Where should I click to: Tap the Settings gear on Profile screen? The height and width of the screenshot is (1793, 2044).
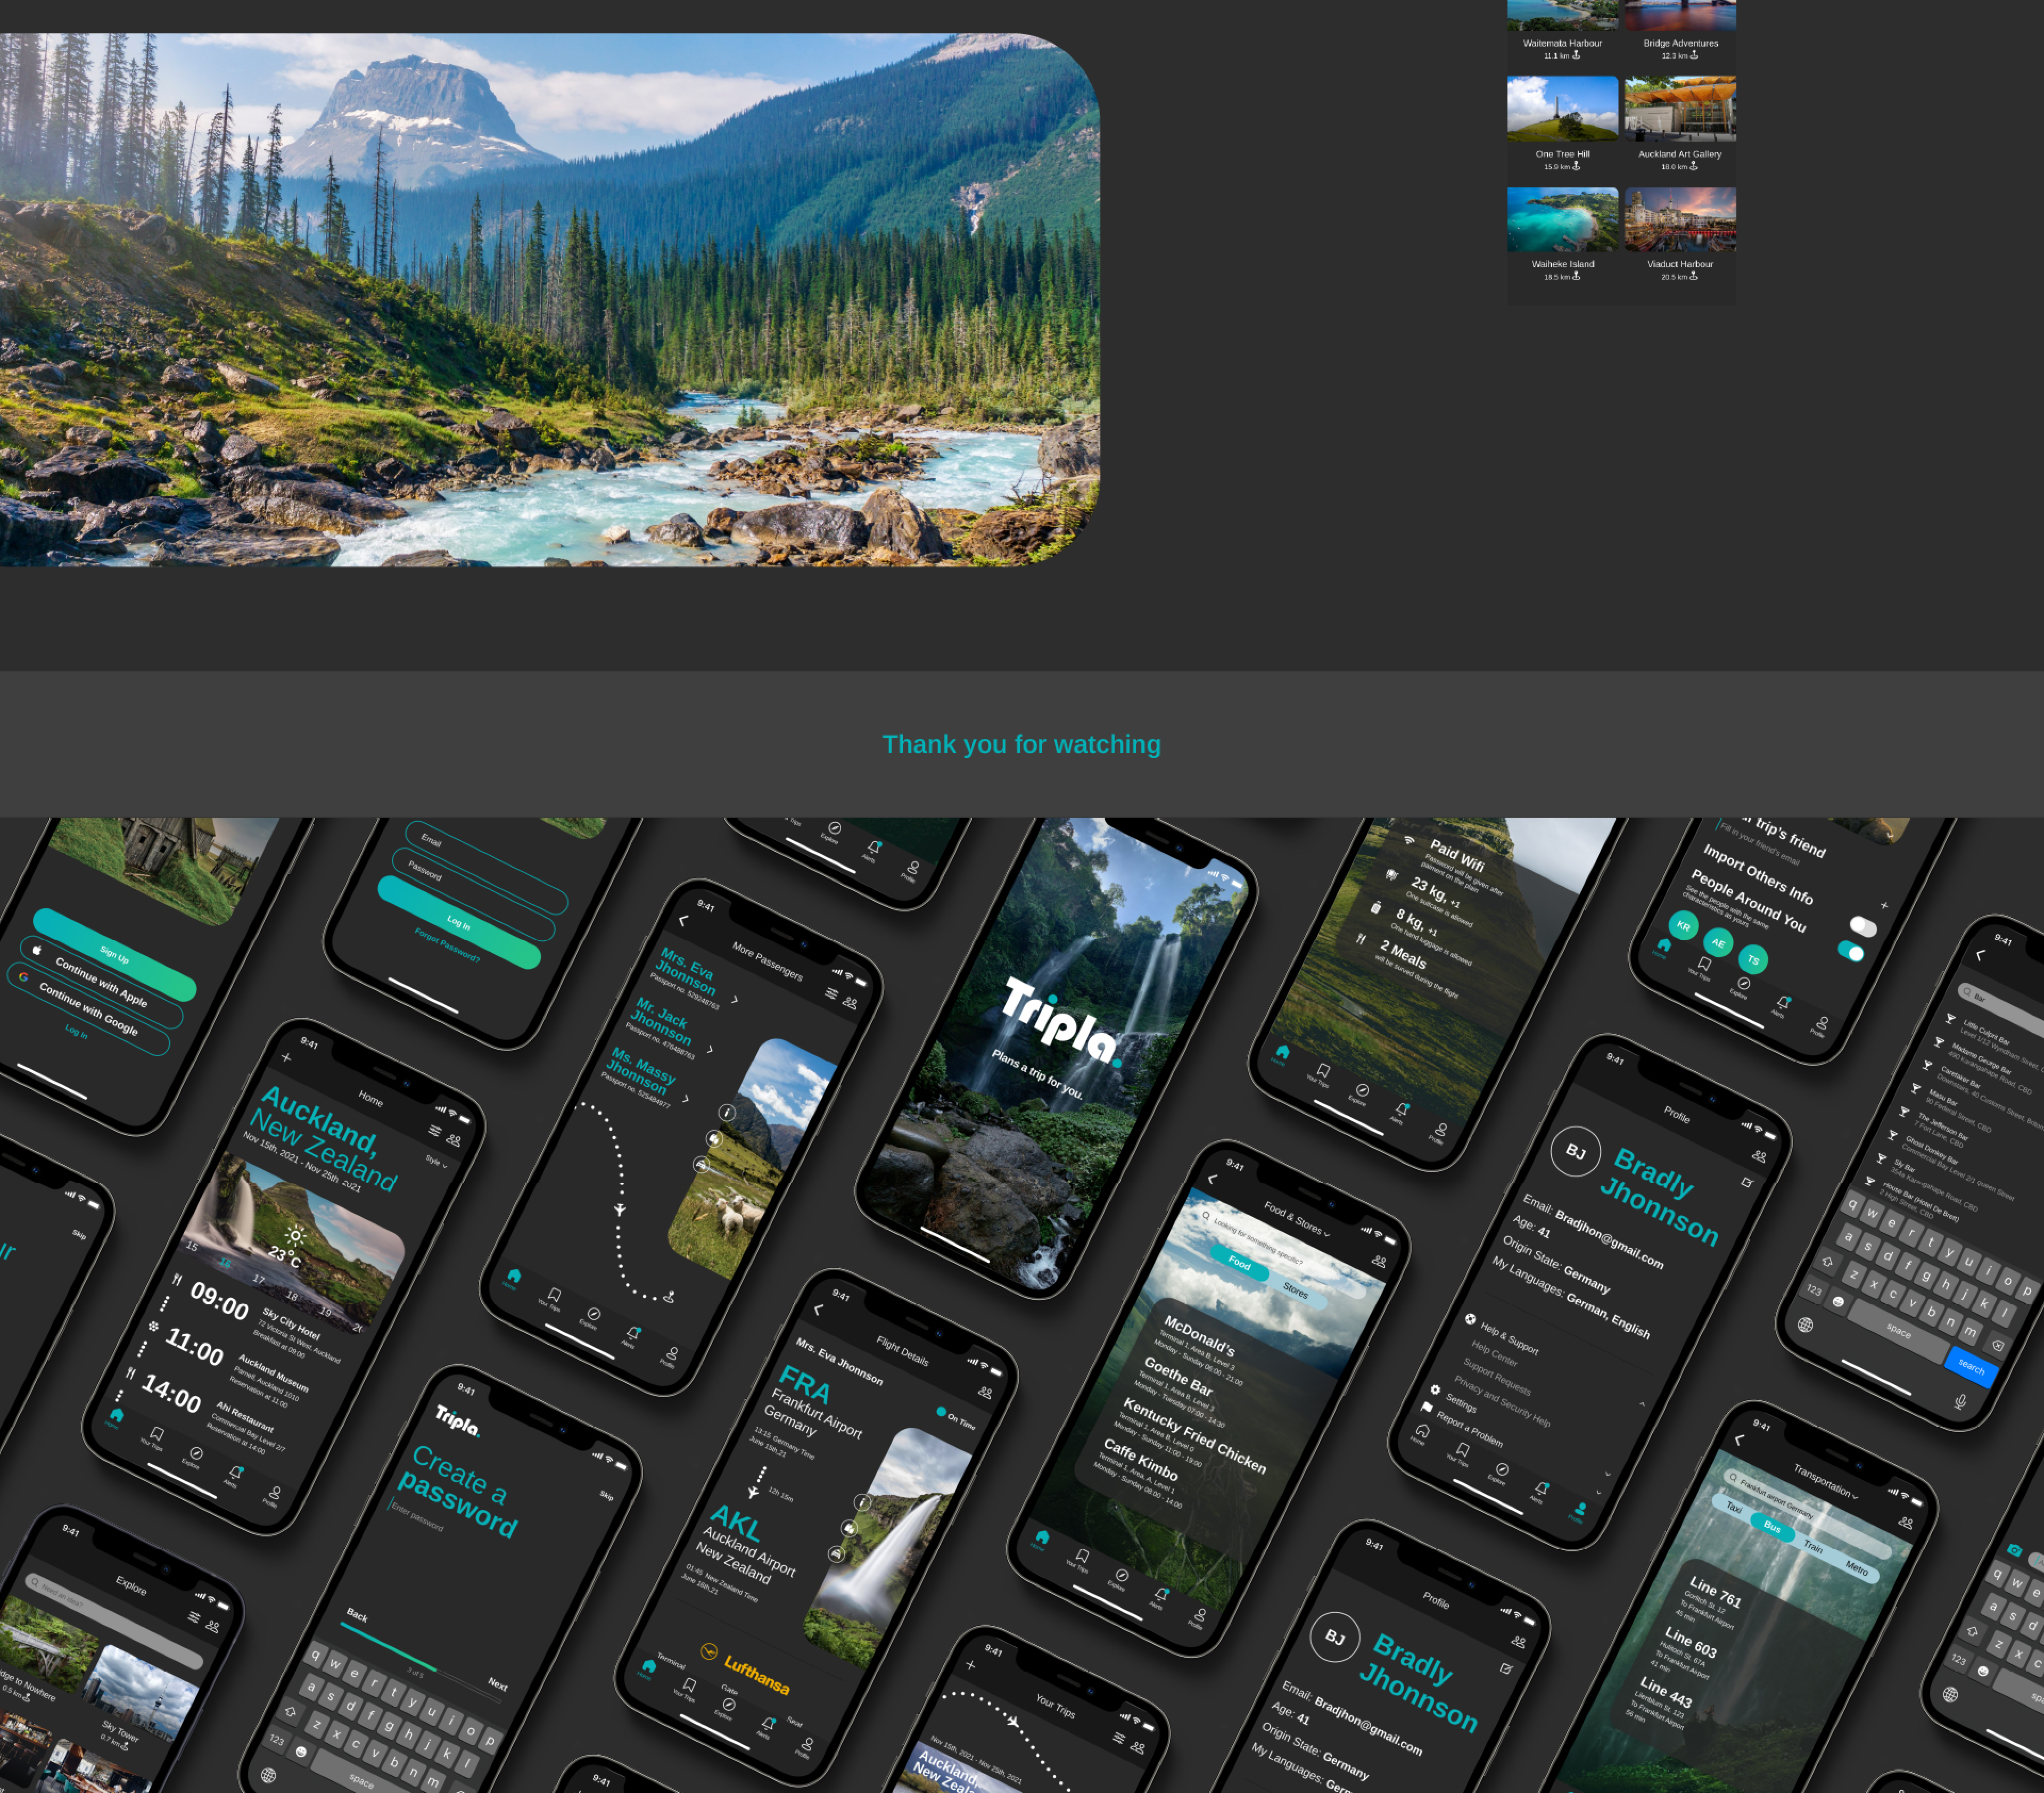pos(1435,1390)
